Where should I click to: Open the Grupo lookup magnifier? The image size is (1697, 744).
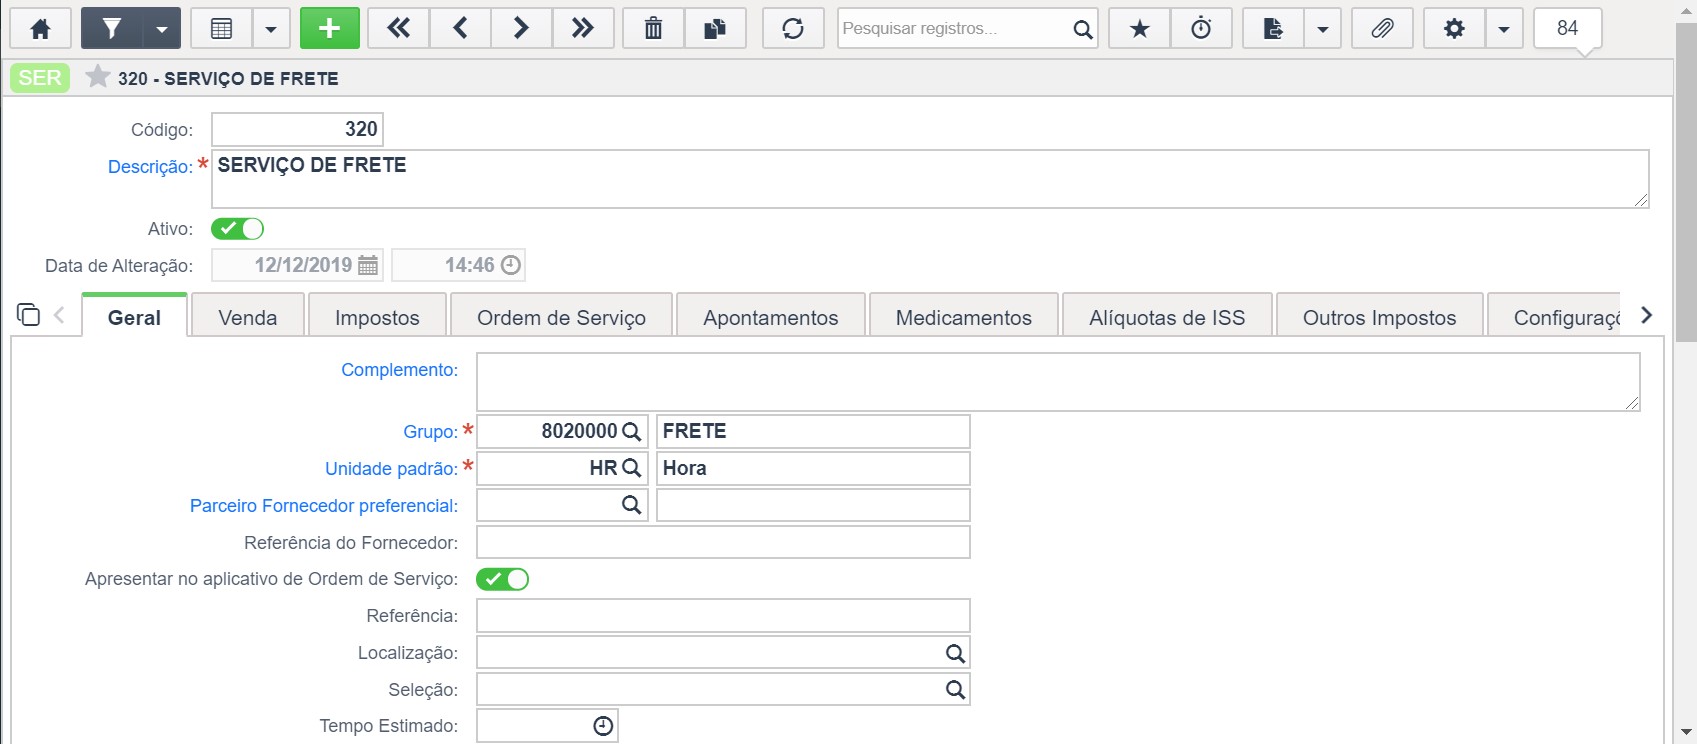click(632, 432)
